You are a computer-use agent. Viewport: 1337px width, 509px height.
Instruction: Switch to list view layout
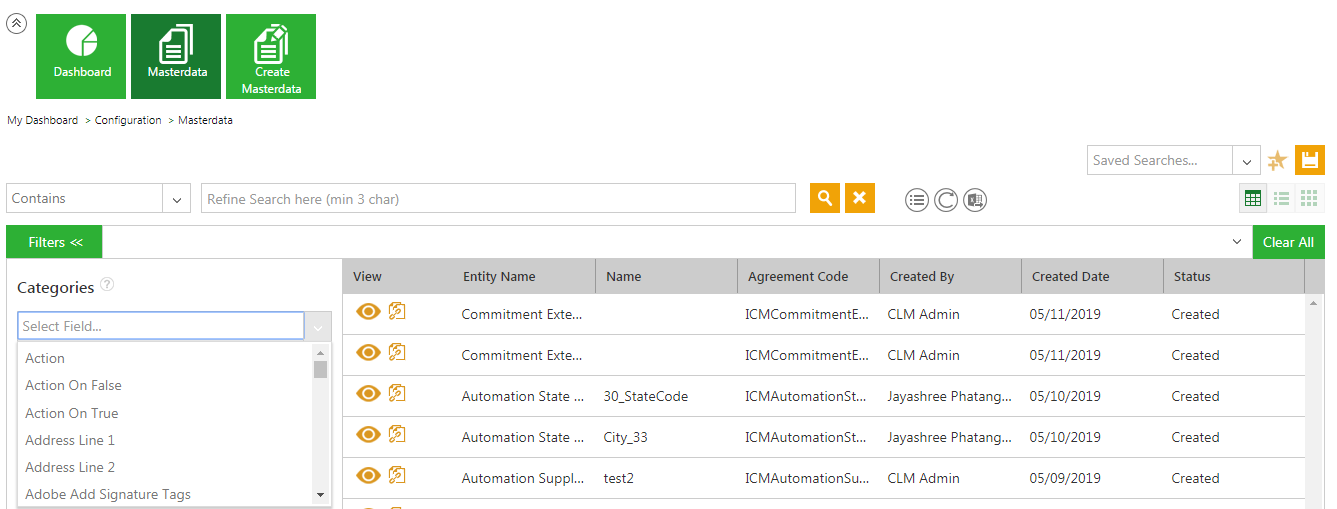(1281, 198)
